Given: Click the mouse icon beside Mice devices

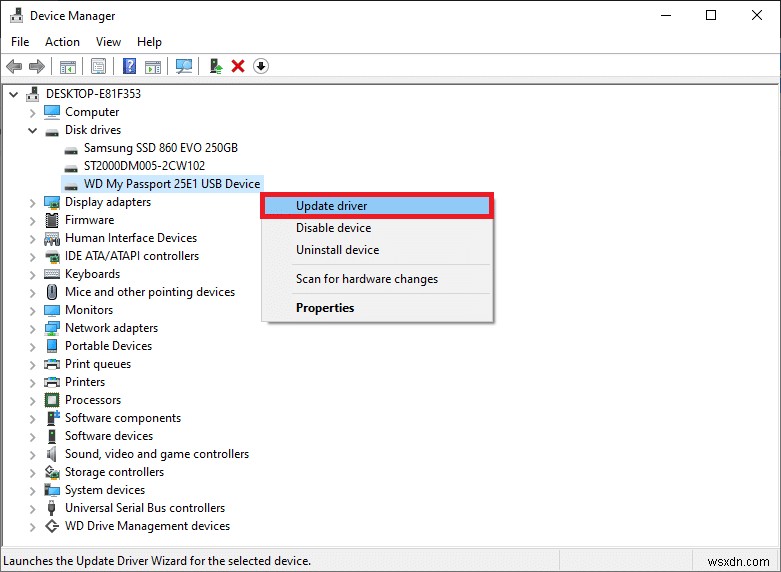Looking at the screenshot, I should tap(52, 292).
